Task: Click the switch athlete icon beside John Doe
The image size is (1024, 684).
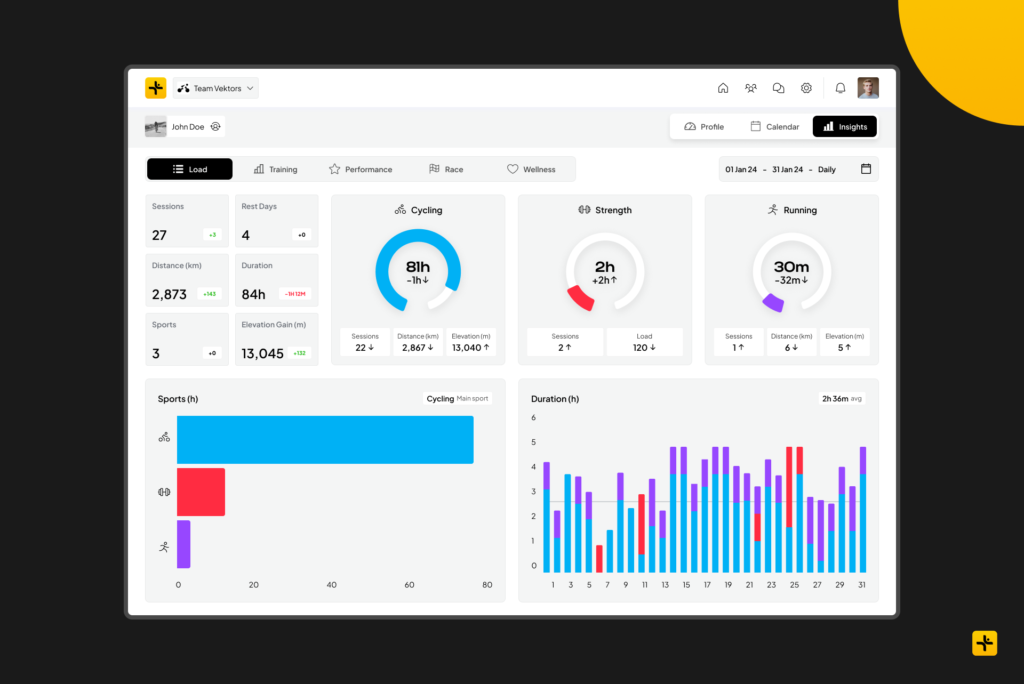Action: coord(215,127)
